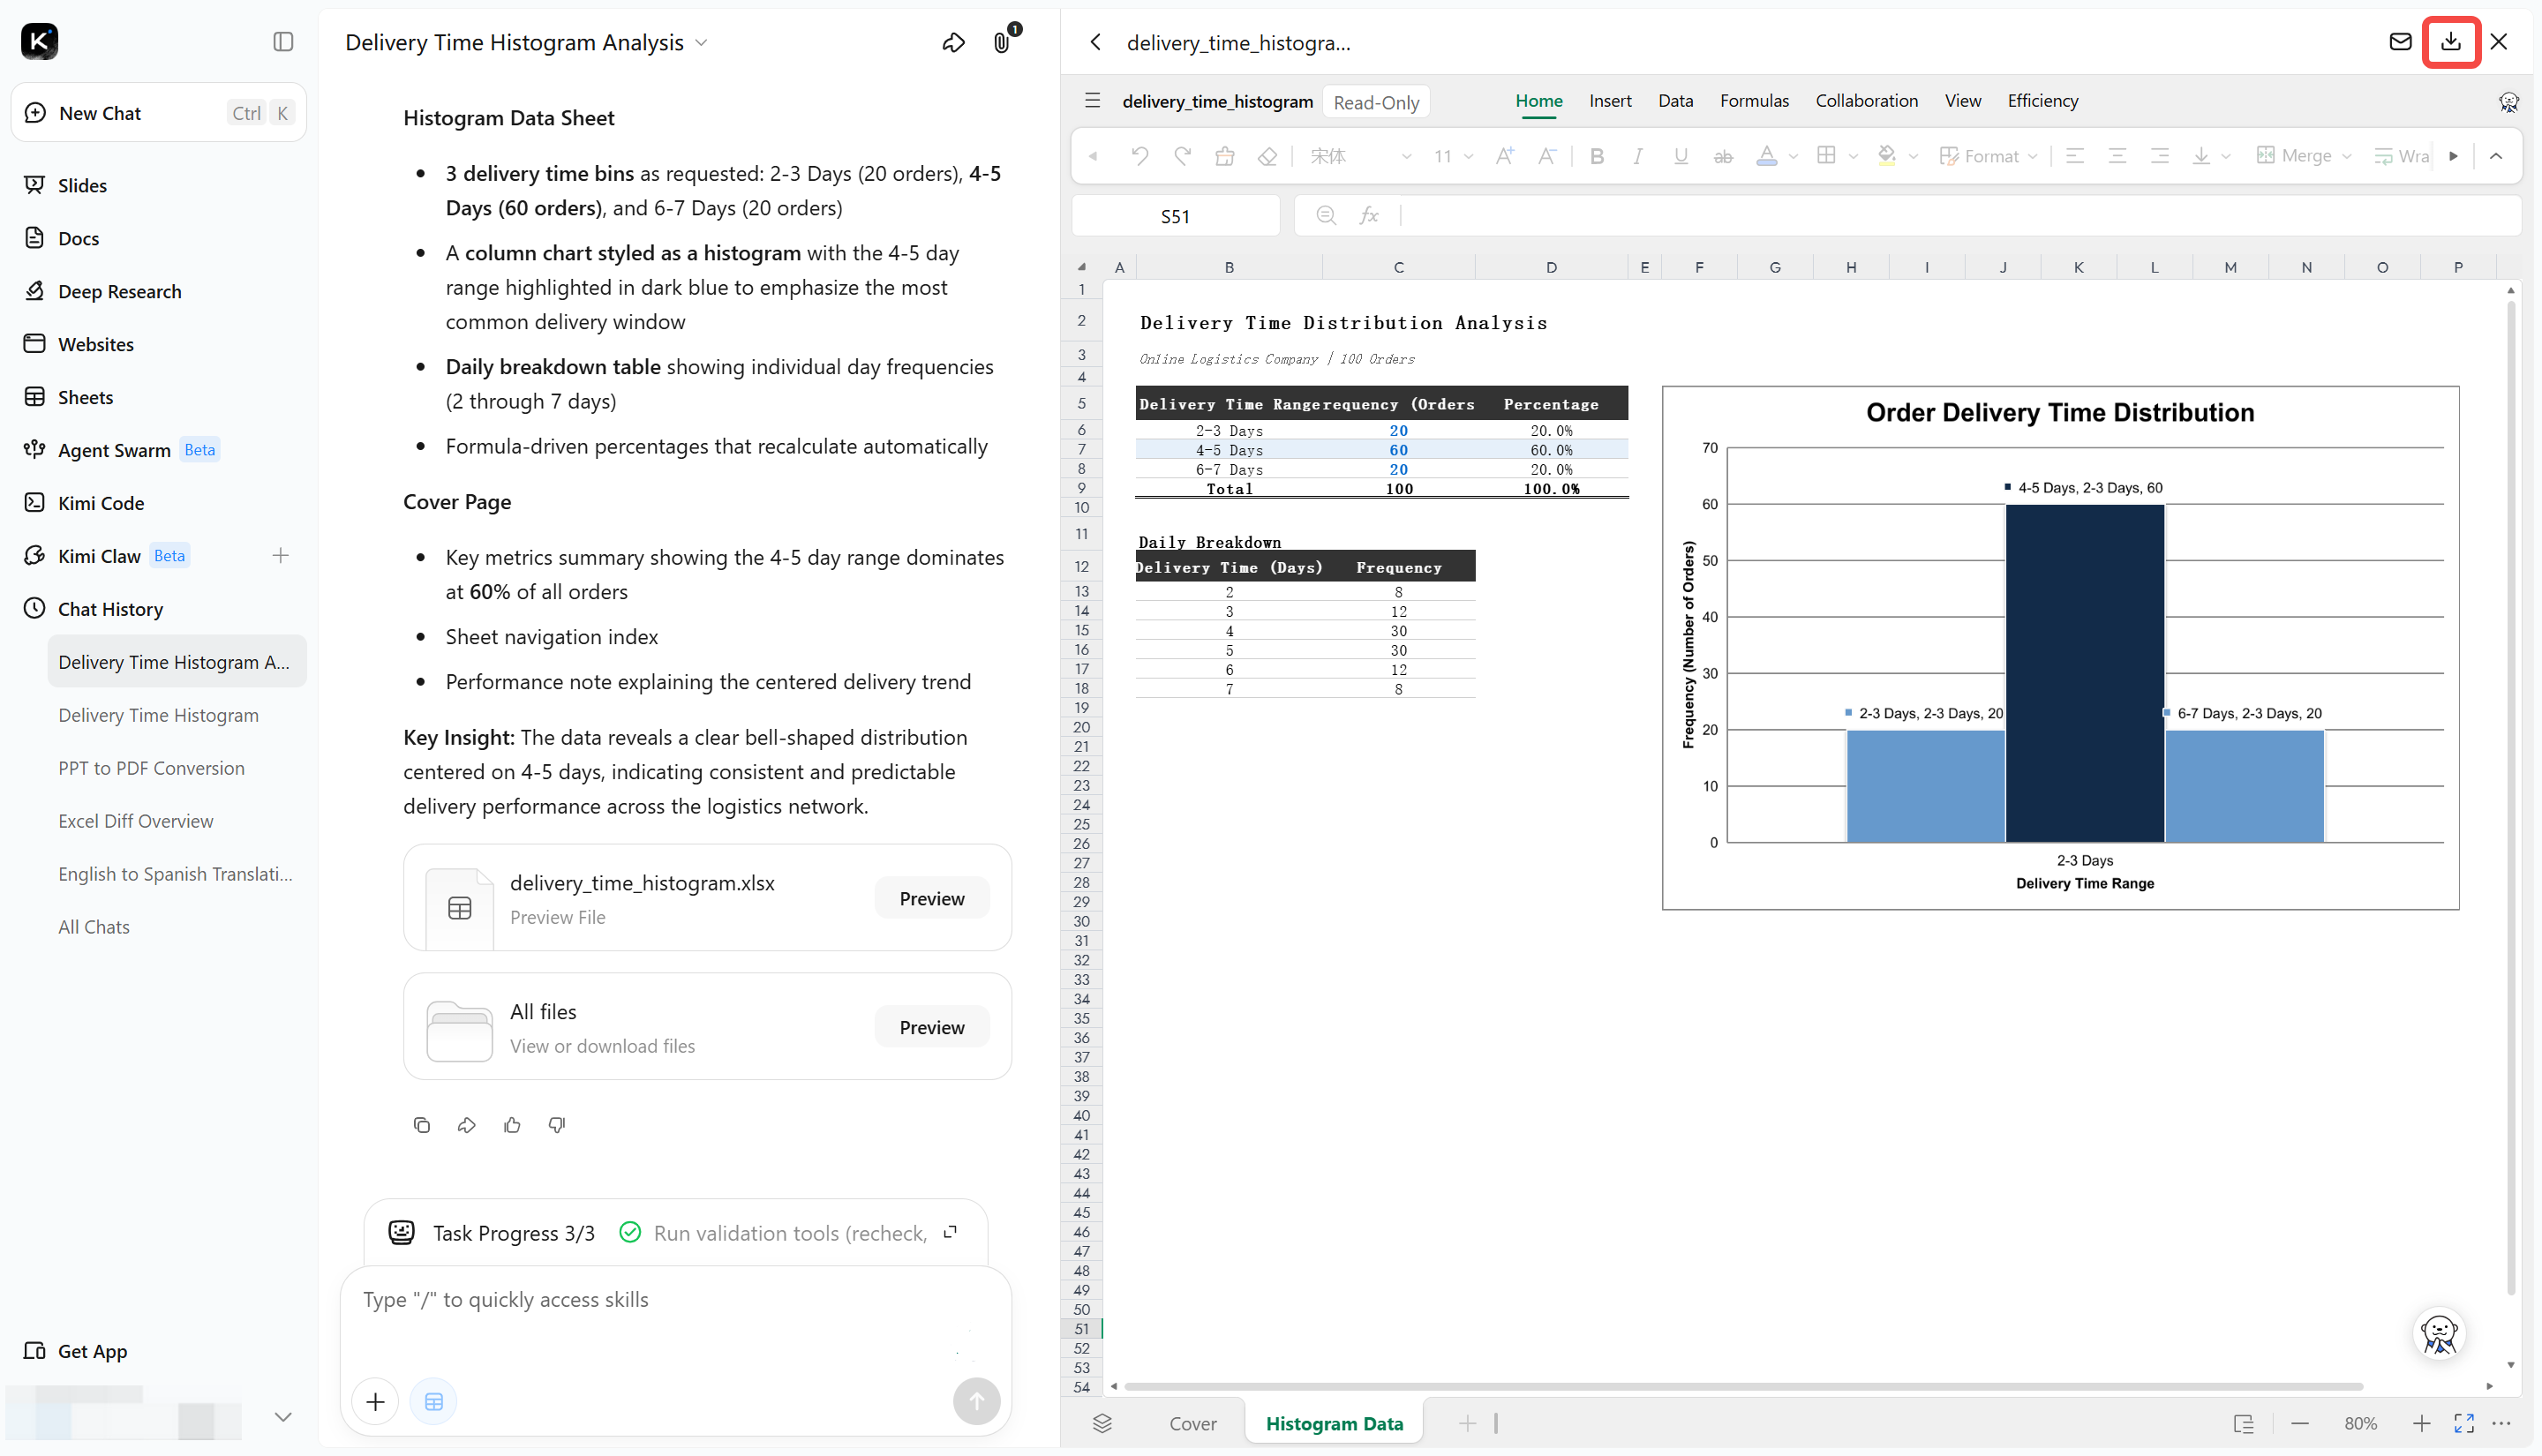Image resolution: width=2542 pixels, height=1456 pixels.
Task: Expand the font color dropdown arrow
Action: [x=1793, y=156]
